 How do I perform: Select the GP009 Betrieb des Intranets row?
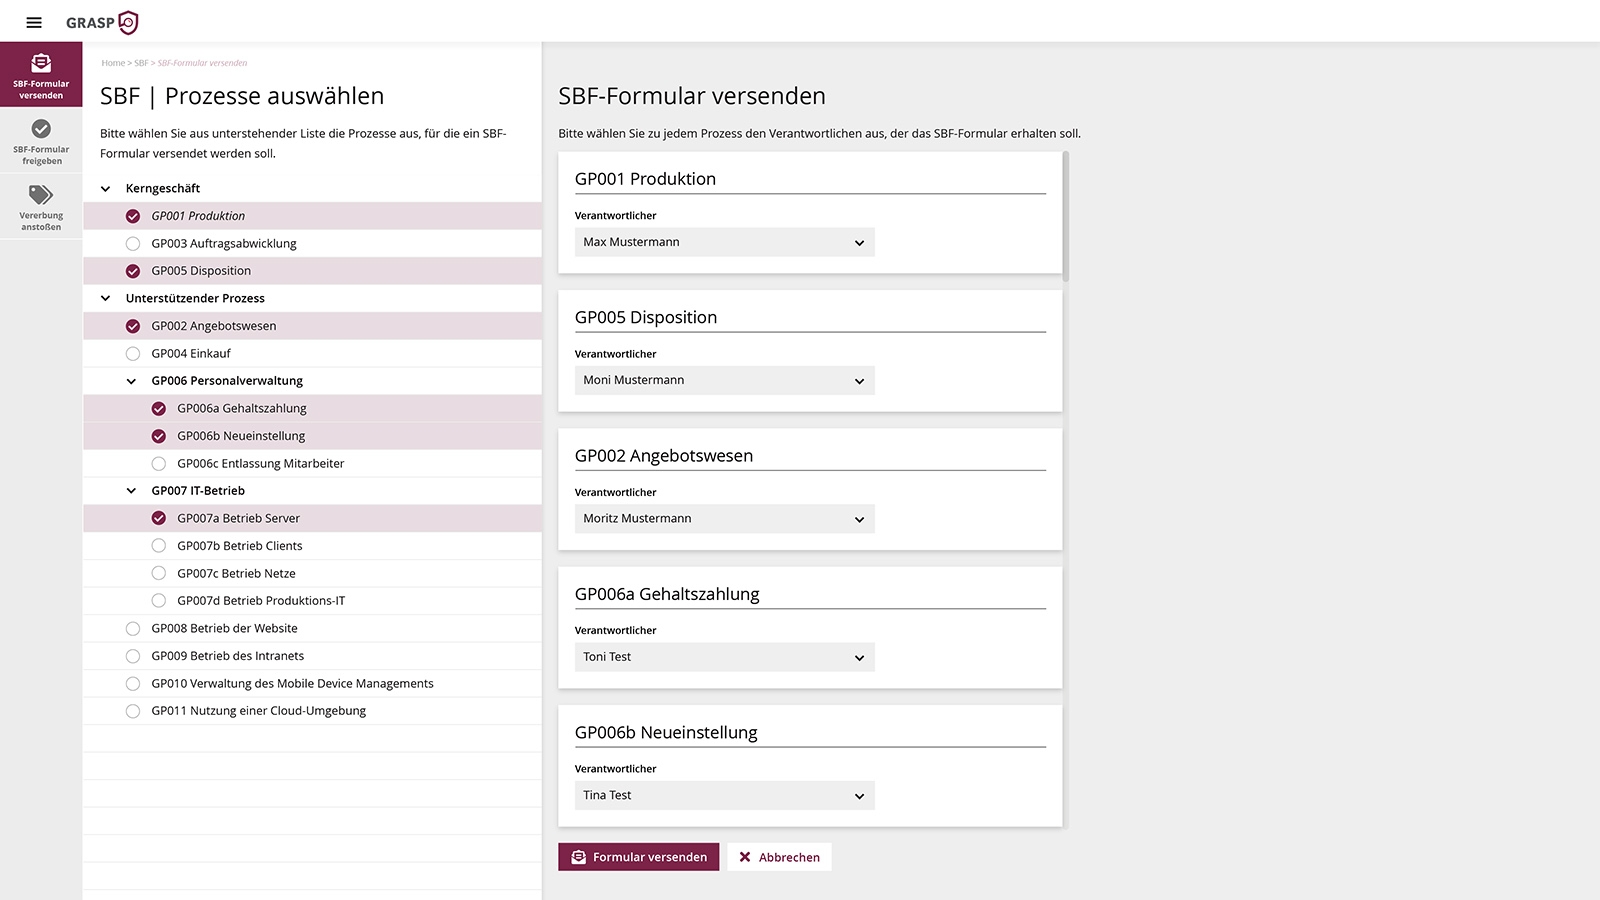[228, 656]
